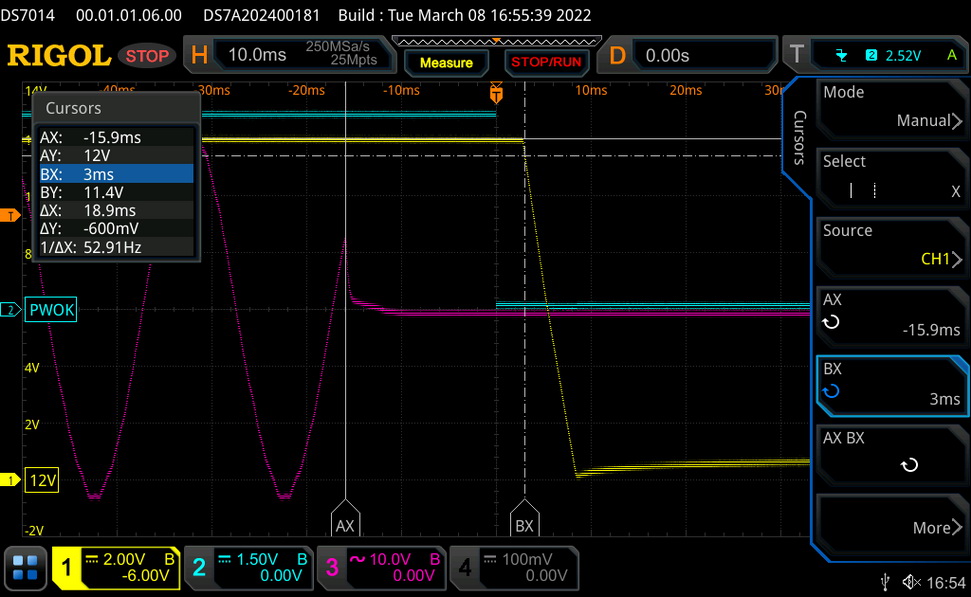Toggle acquisition with STOP/RUN button
This screenshot has width=971, height=597.
coord(546,62)
